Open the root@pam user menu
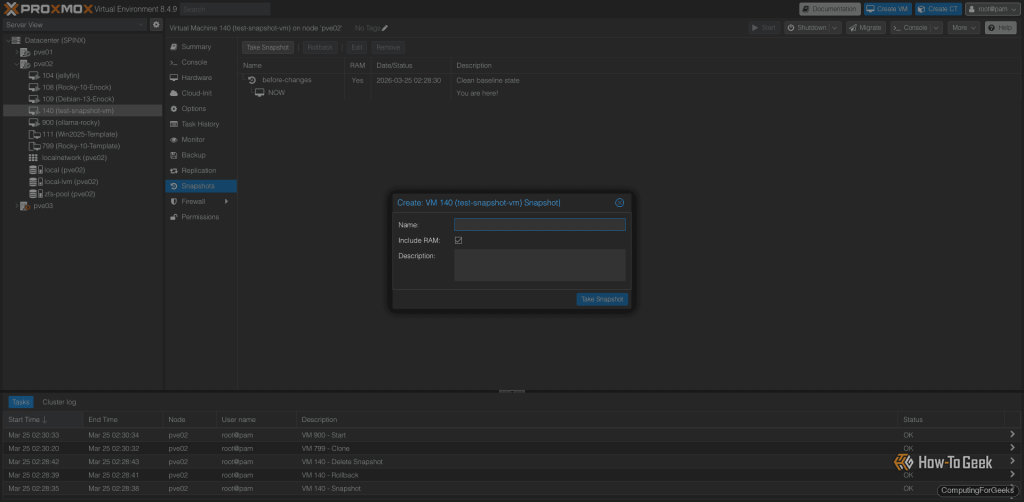This screenshot has width=1024, height=502. coord(992,9)
